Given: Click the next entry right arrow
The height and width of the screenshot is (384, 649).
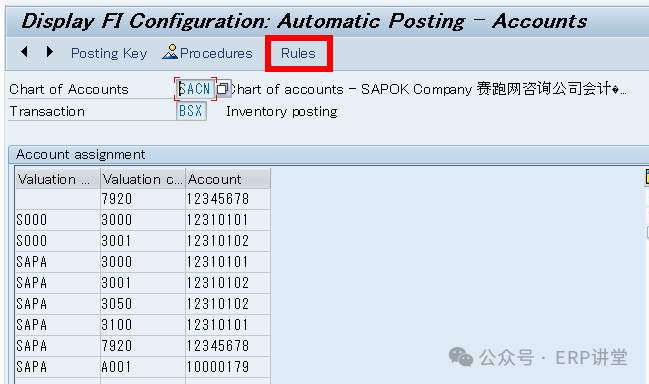Looking at the screenshot, I should (50, 52).
